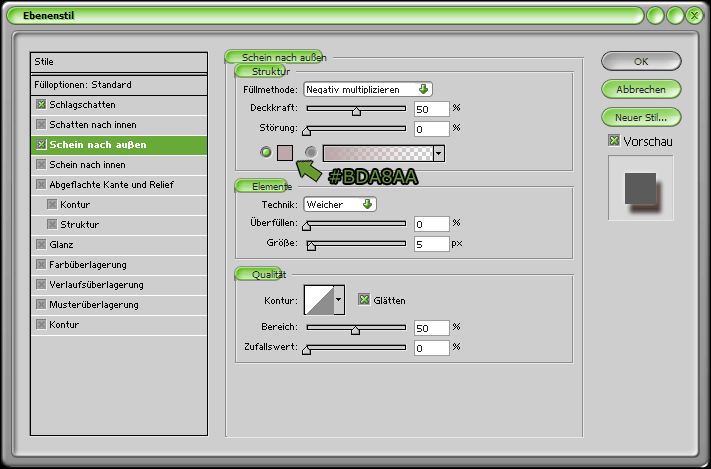Open the Technik dropdown
Screen dimensions: 711x469
point(340,205)
